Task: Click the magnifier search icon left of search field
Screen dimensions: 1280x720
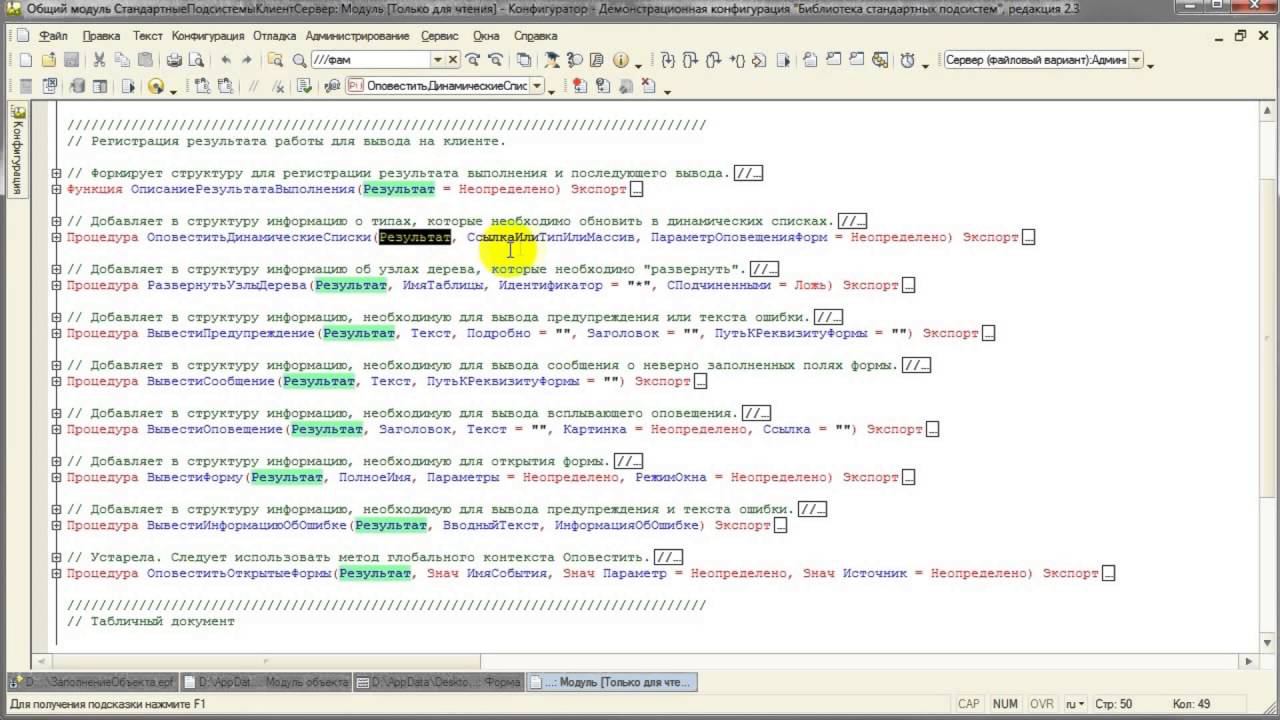Action: 299,60
